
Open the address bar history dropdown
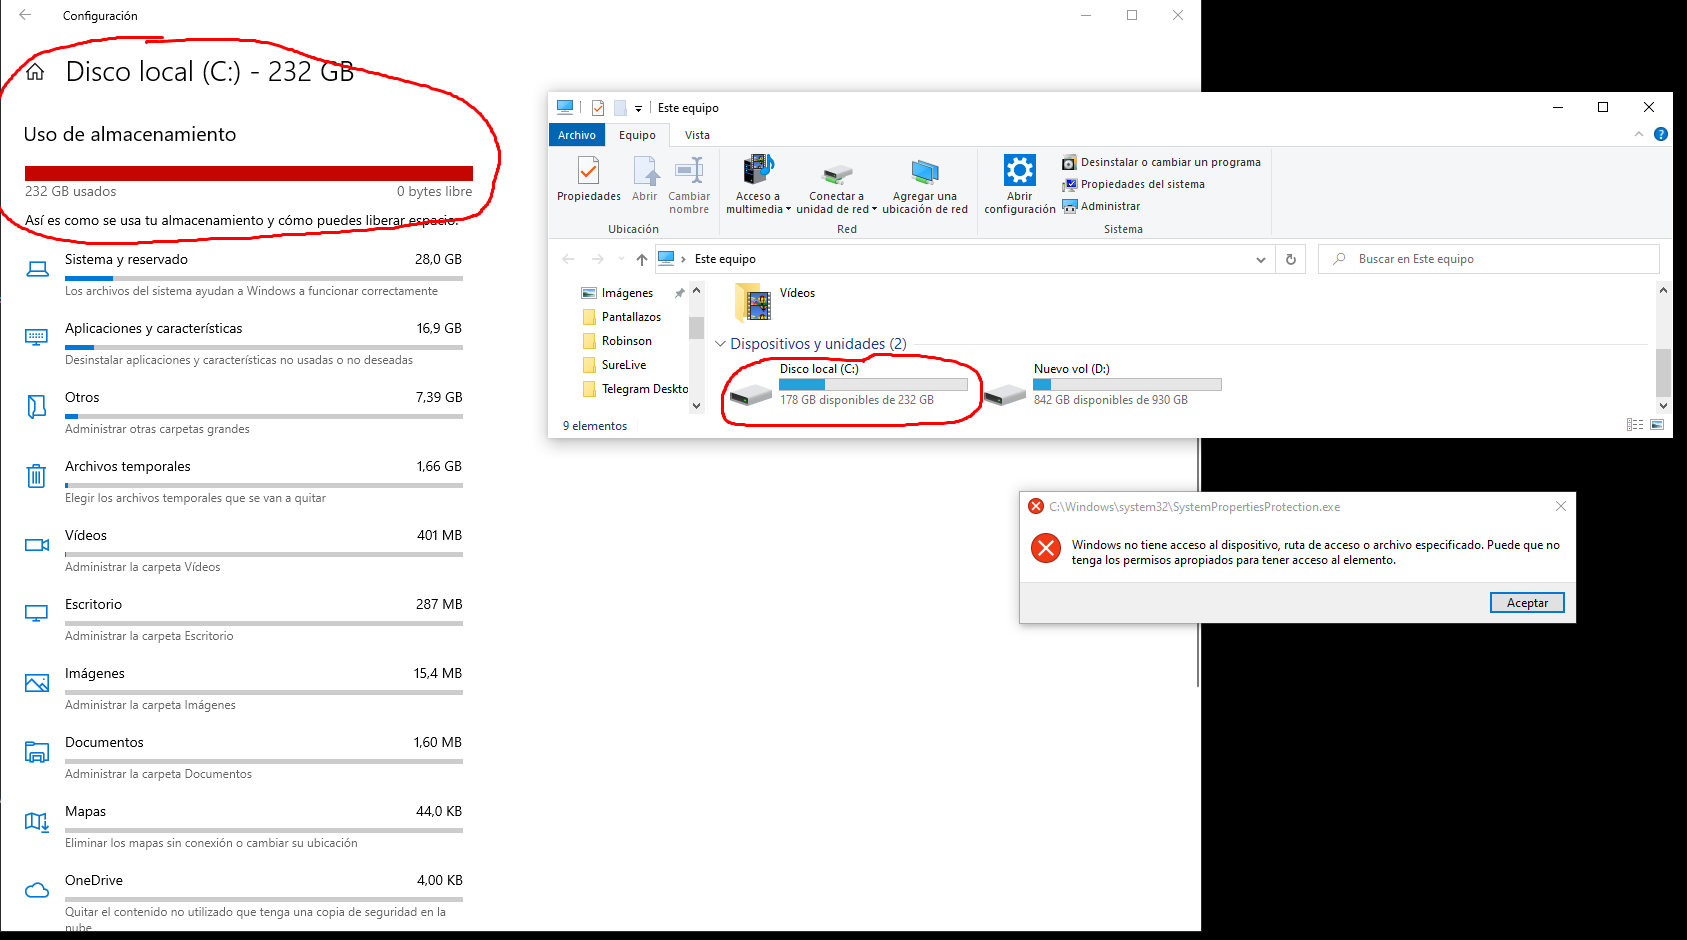[x=1260, y=259]
